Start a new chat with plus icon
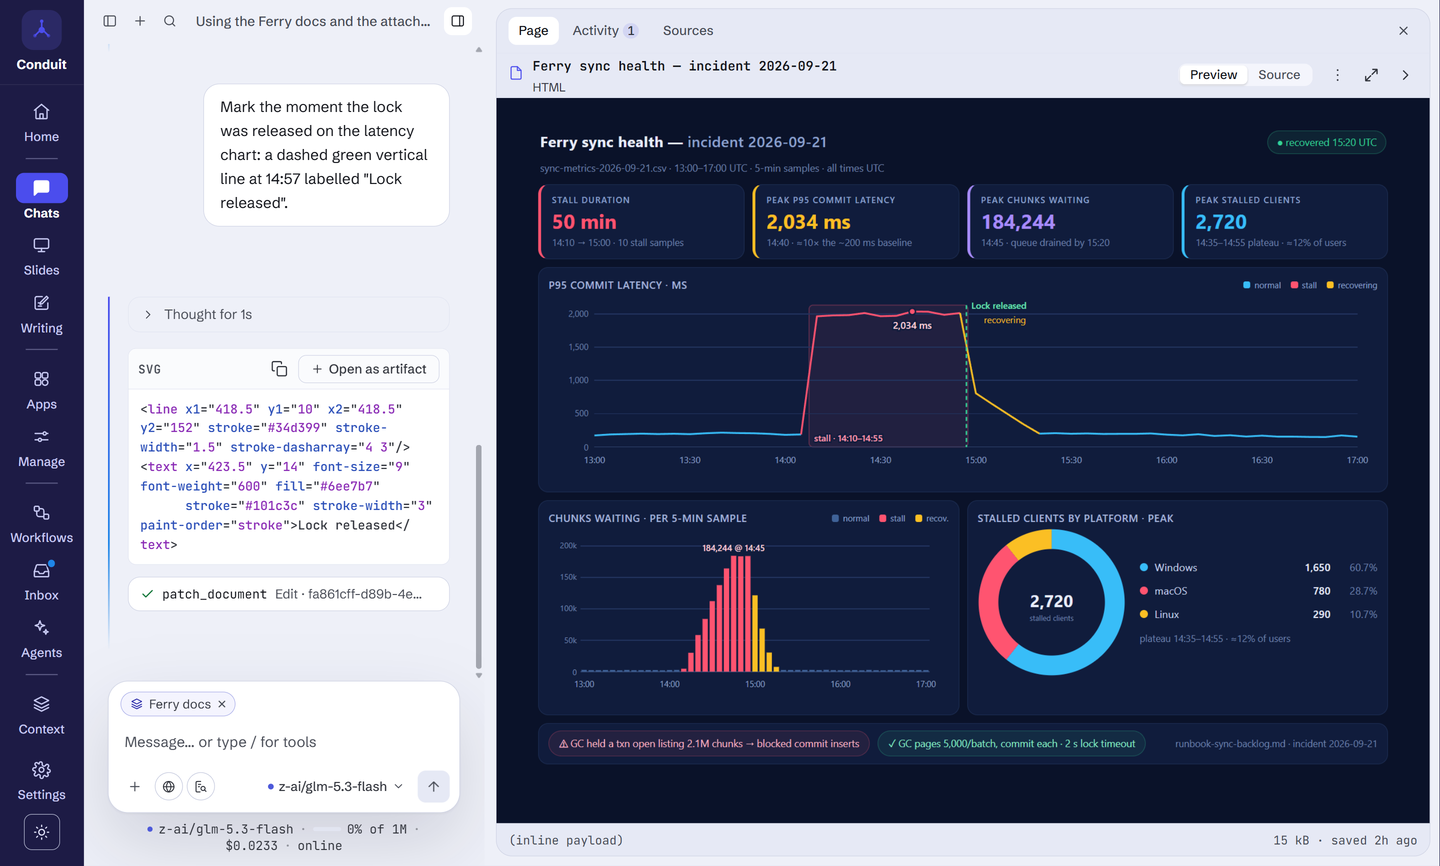Screen dimensions: 1440x866 point(140,21)
